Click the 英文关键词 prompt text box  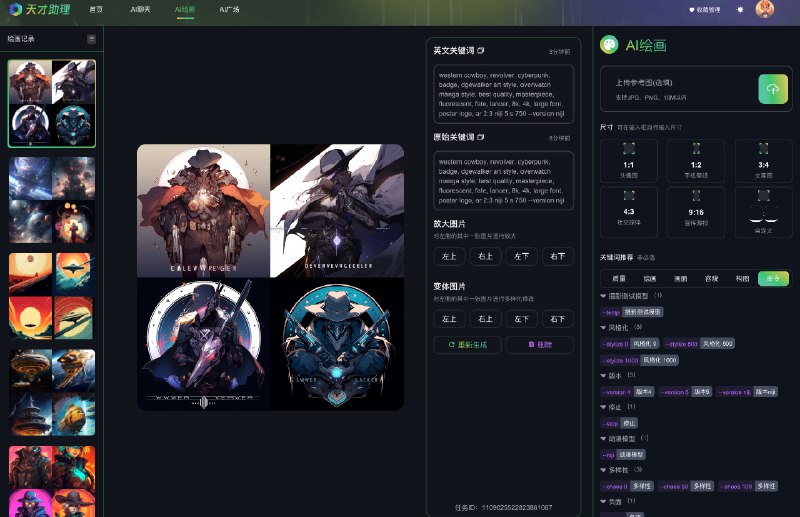pos(503,94)
